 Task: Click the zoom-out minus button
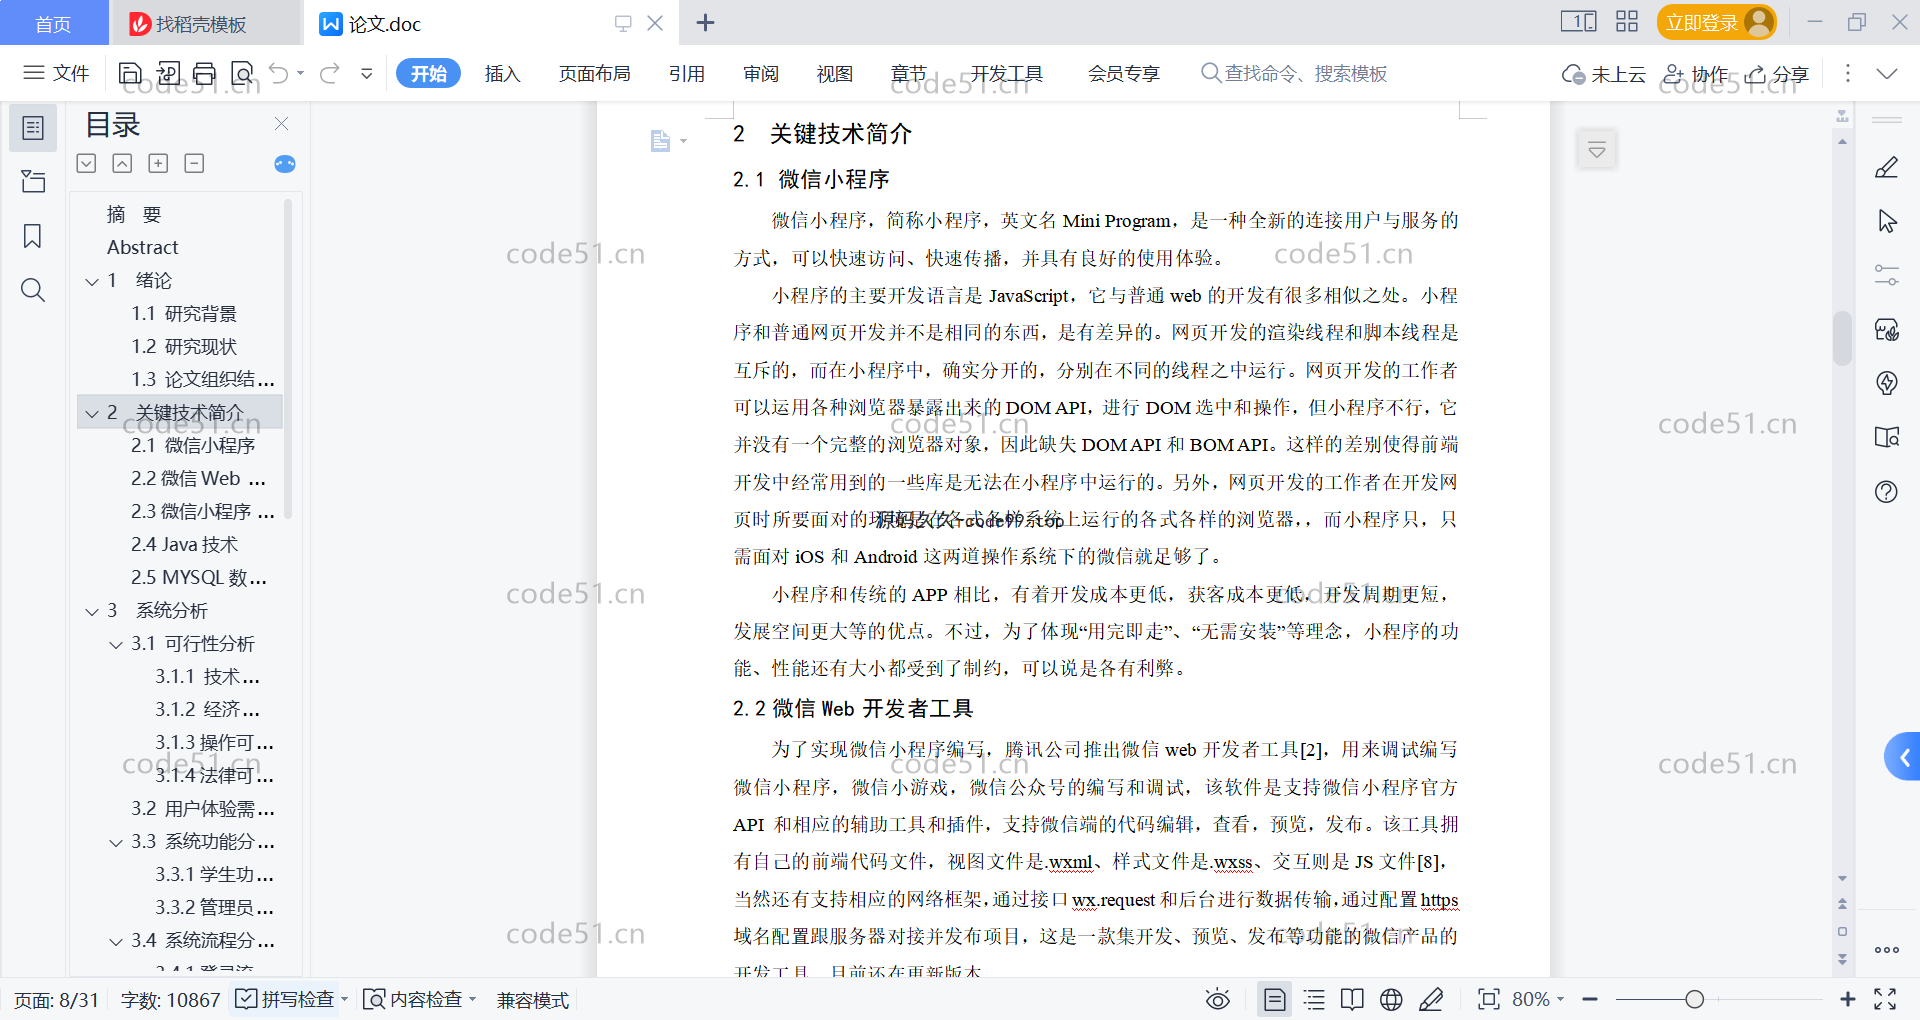(1590, 999)
